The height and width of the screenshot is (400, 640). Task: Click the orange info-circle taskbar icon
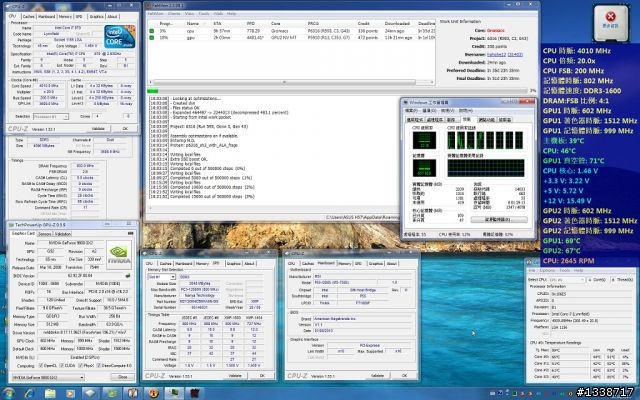(x=153, y=393)
